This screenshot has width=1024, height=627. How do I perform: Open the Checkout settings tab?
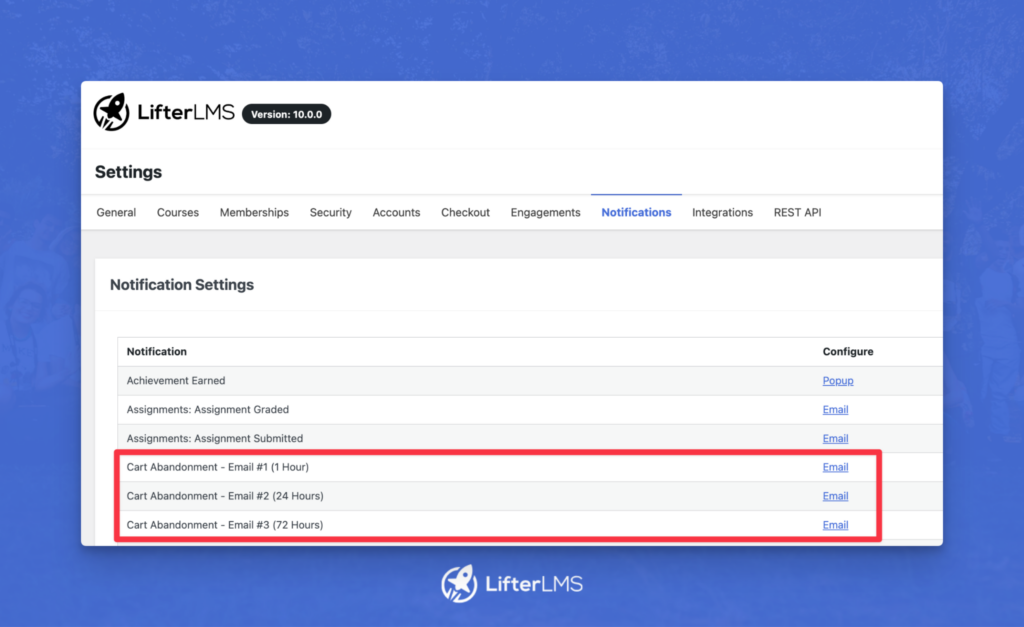[465, 212]
